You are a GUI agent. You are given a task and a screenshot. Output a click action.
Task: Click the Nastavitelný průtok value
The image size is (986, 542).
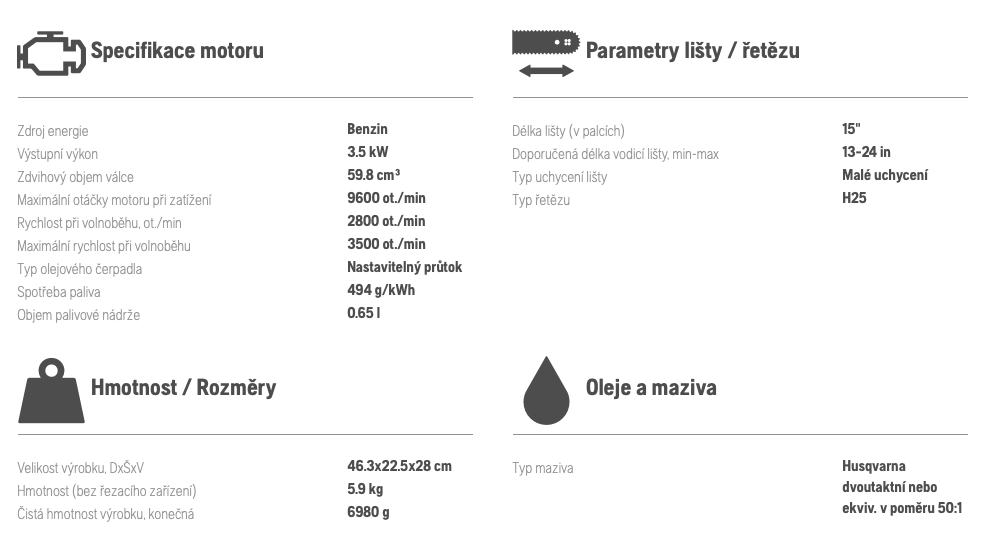(x=404, y=267)
